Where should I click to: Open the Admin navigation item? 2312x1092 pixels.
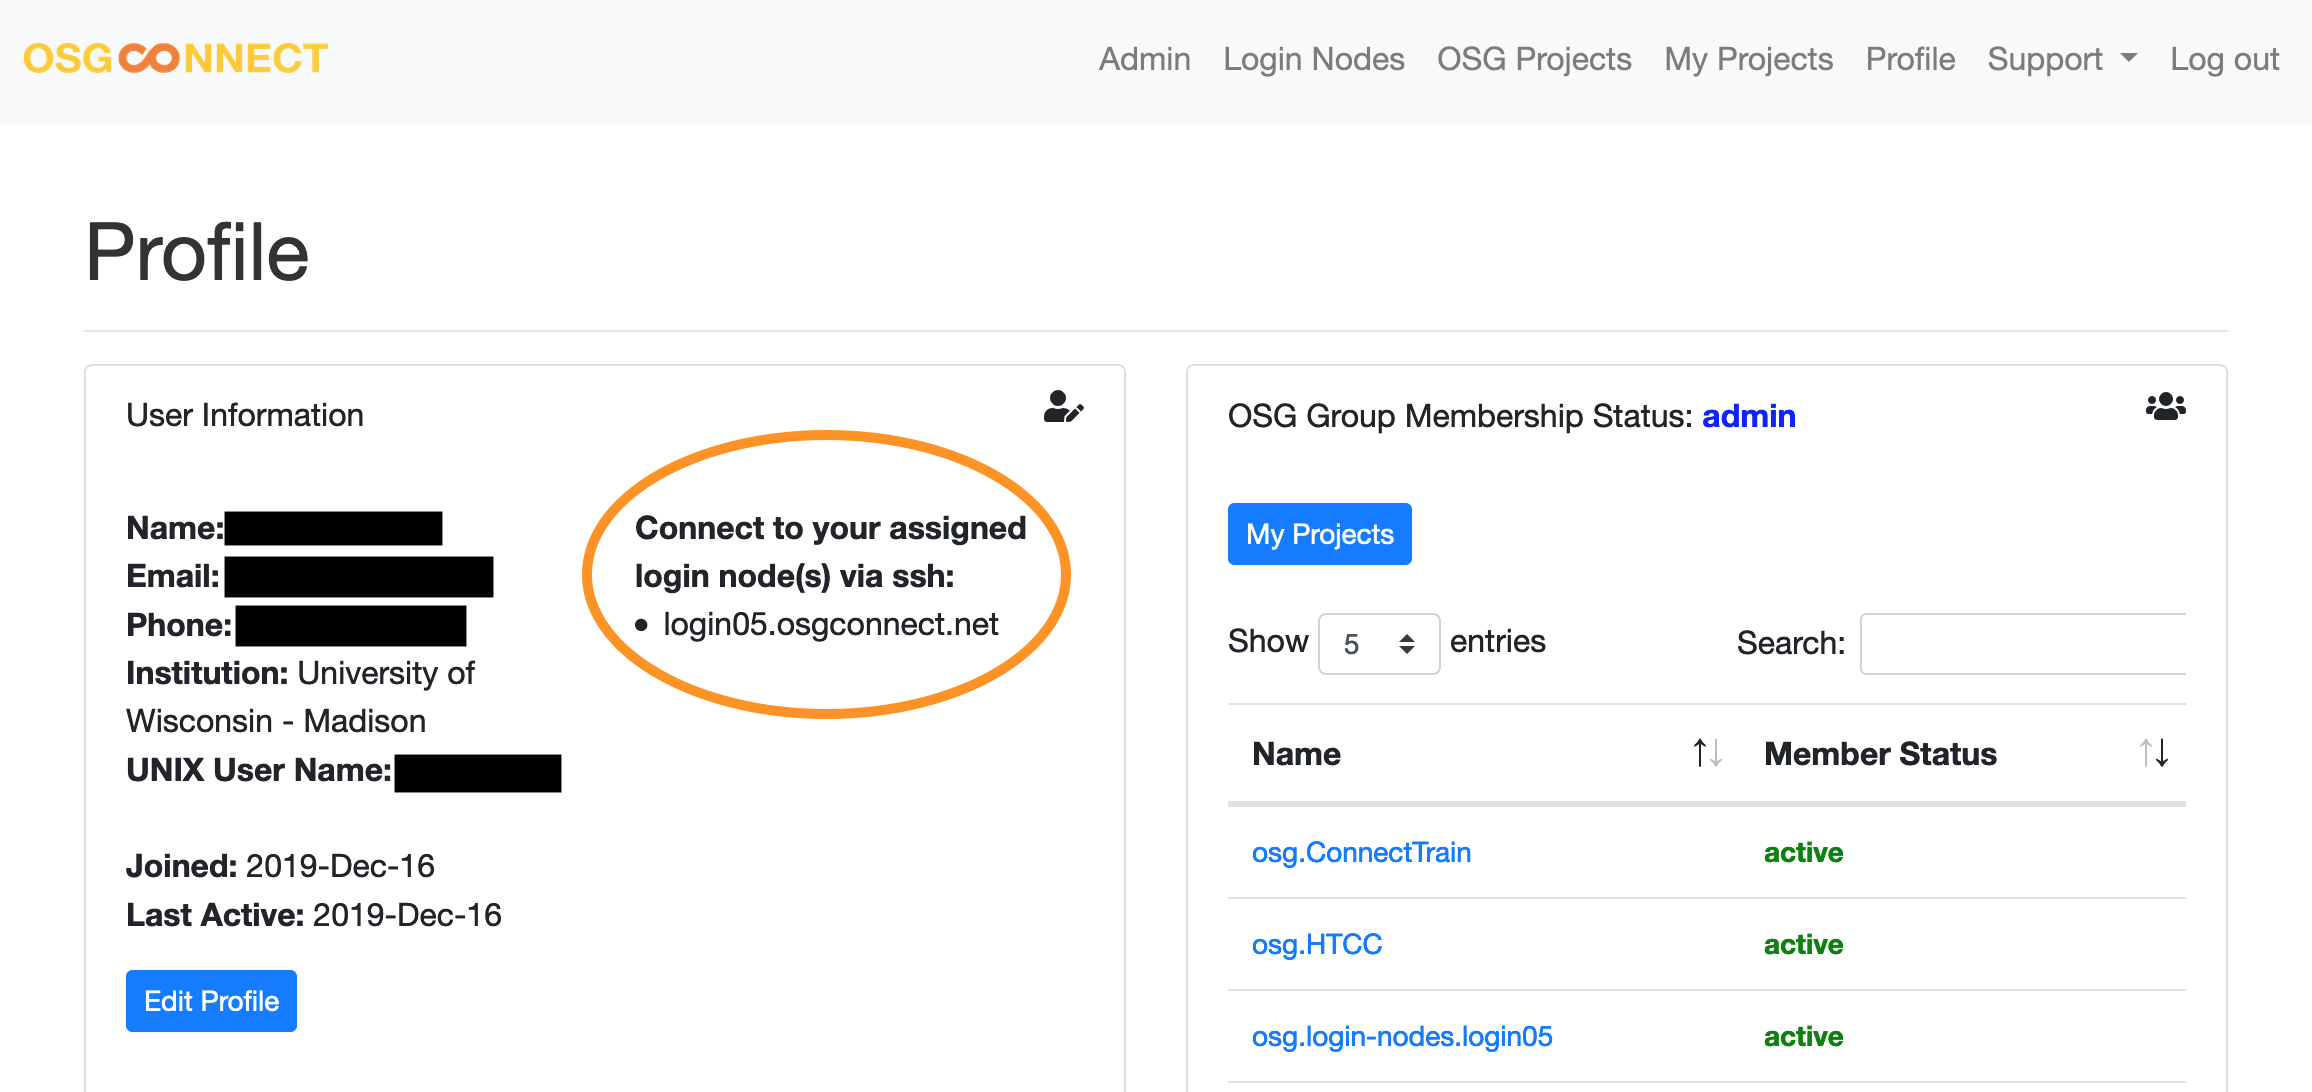tap(1144, 59)
